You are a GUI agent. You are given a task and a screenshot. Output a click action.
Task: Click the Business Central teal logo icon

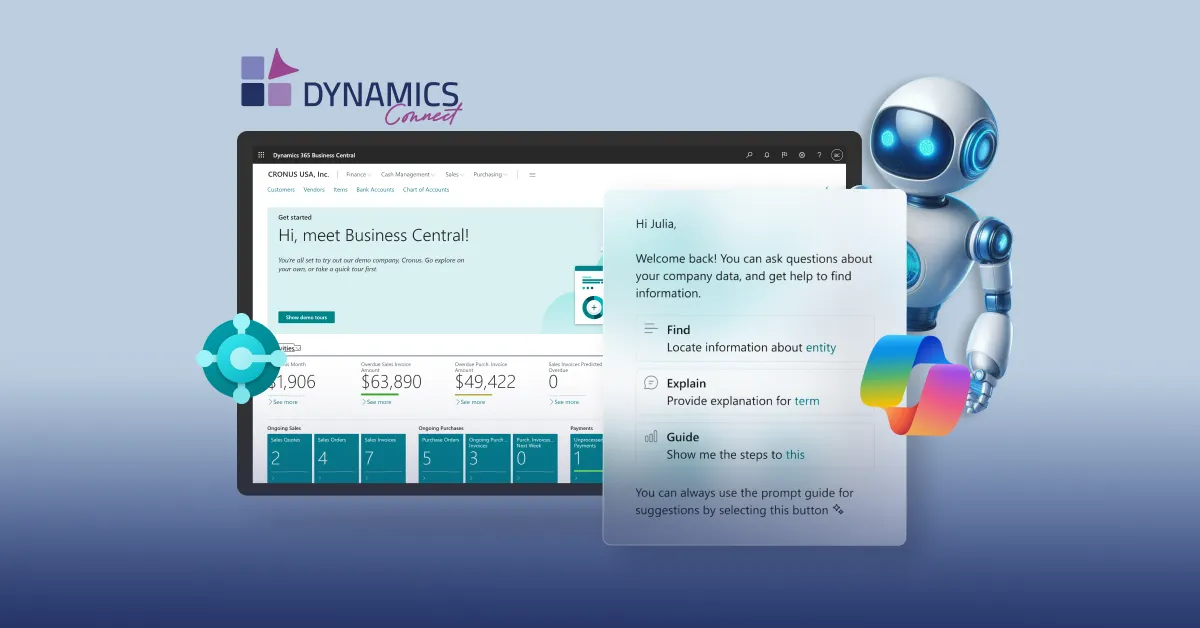pyautogui.click(x=240, y=359)
